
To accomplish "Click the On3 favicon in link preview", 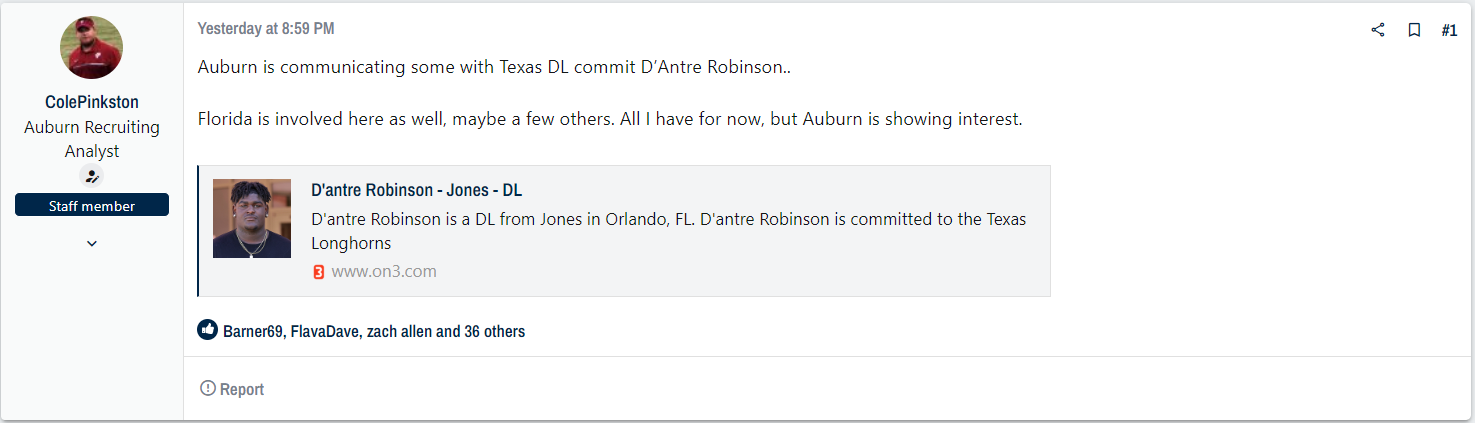I will coord(319,272).
